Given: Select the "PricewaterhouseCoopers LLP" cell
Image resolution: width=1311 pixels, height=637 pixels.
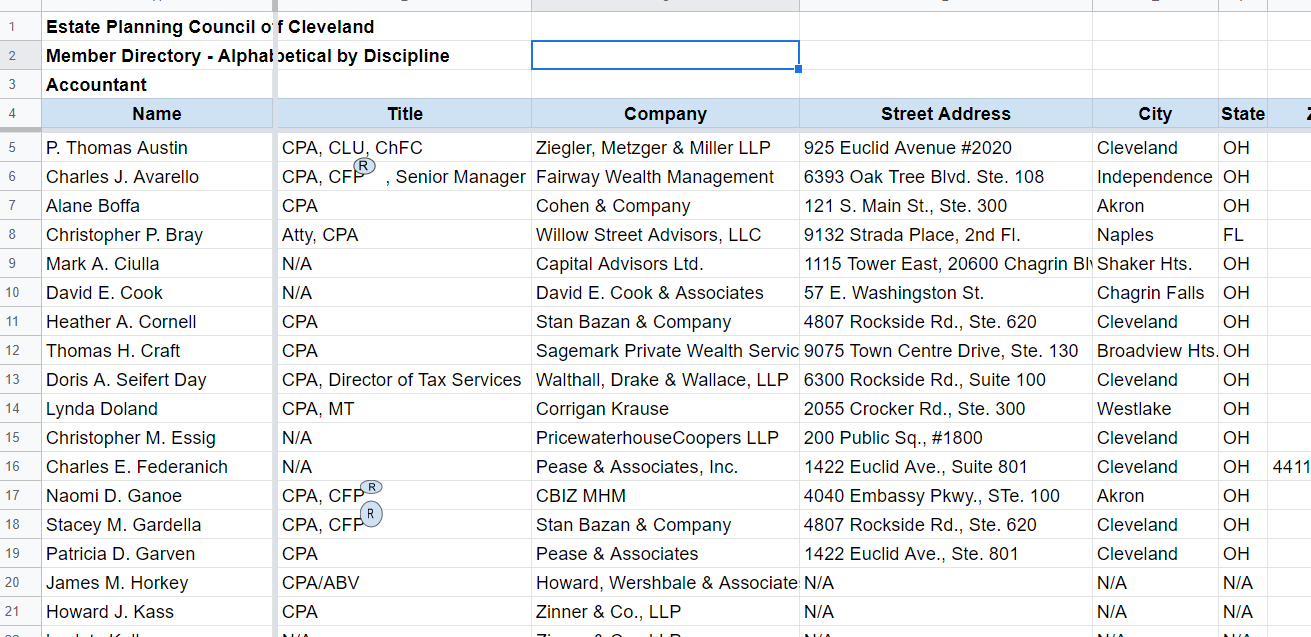Looking at the screenshot, I should coord(657,438).
